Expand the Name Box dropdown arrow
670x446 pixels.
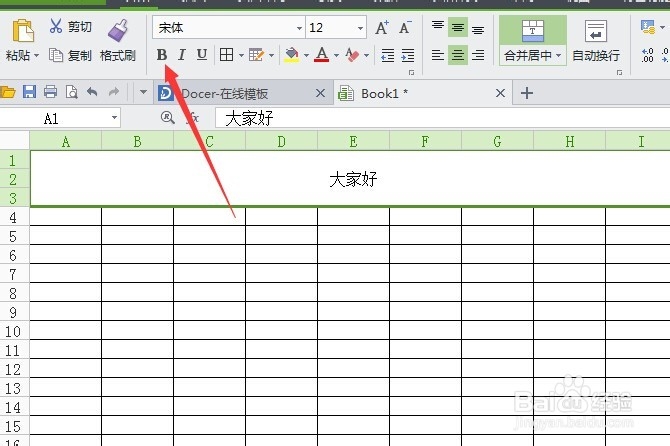pyautogui.click(x=114, y=117)
